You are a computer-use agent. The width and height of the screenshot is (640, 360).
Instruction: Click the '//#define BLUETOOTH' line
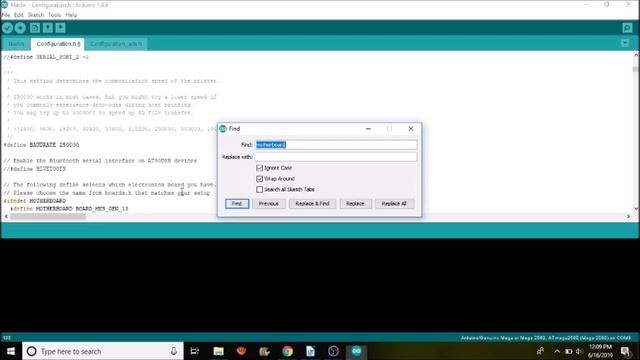(35, 169)
